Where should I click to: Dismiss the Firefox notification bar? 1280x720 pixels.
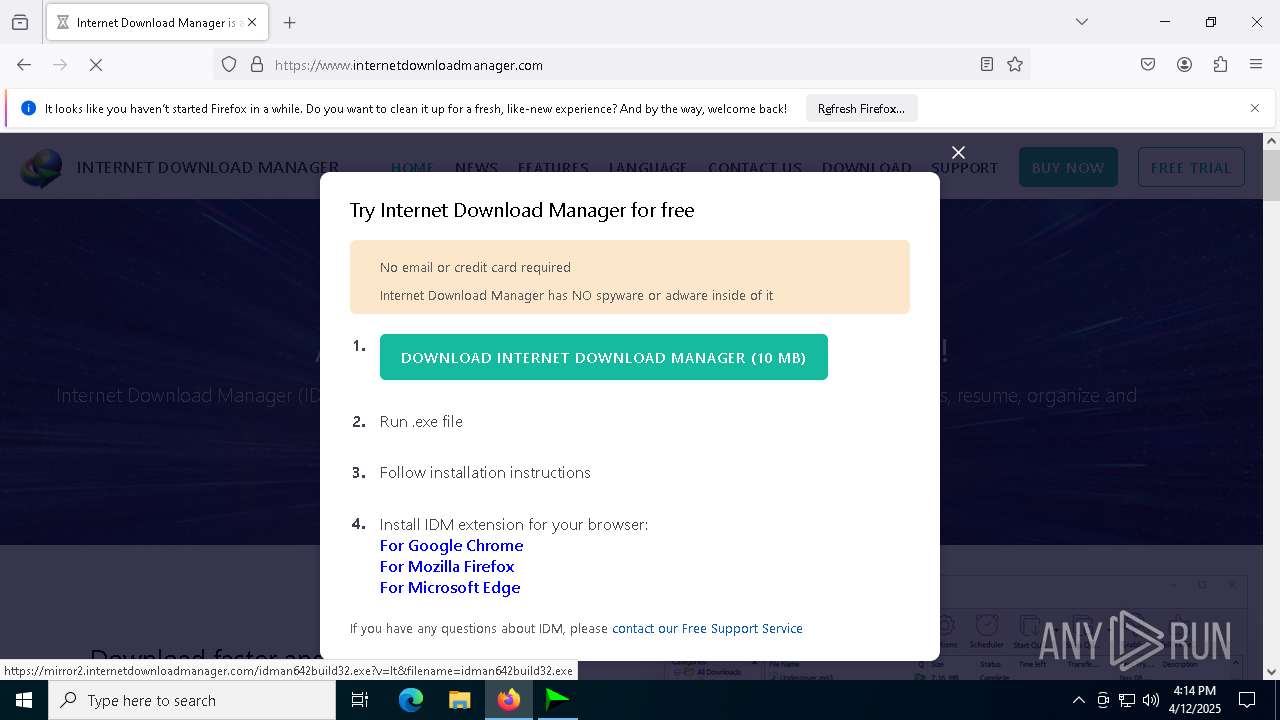click(x=1255, y=108)
